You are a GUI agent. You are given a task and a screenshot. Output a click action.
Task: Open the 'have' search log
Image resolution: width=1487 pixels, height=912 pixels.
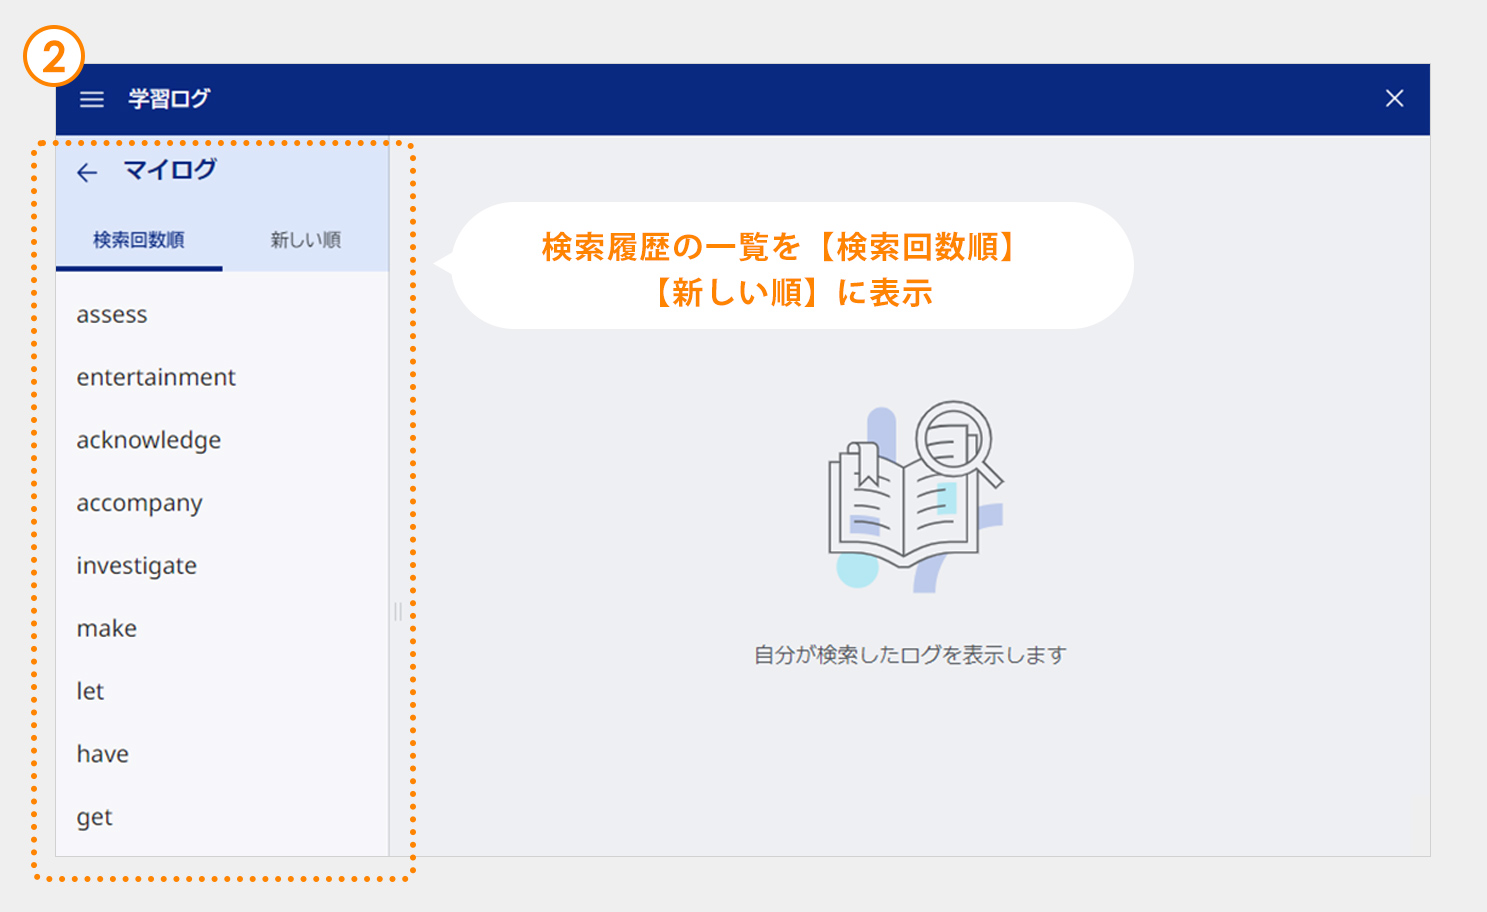tap(103, 755)
